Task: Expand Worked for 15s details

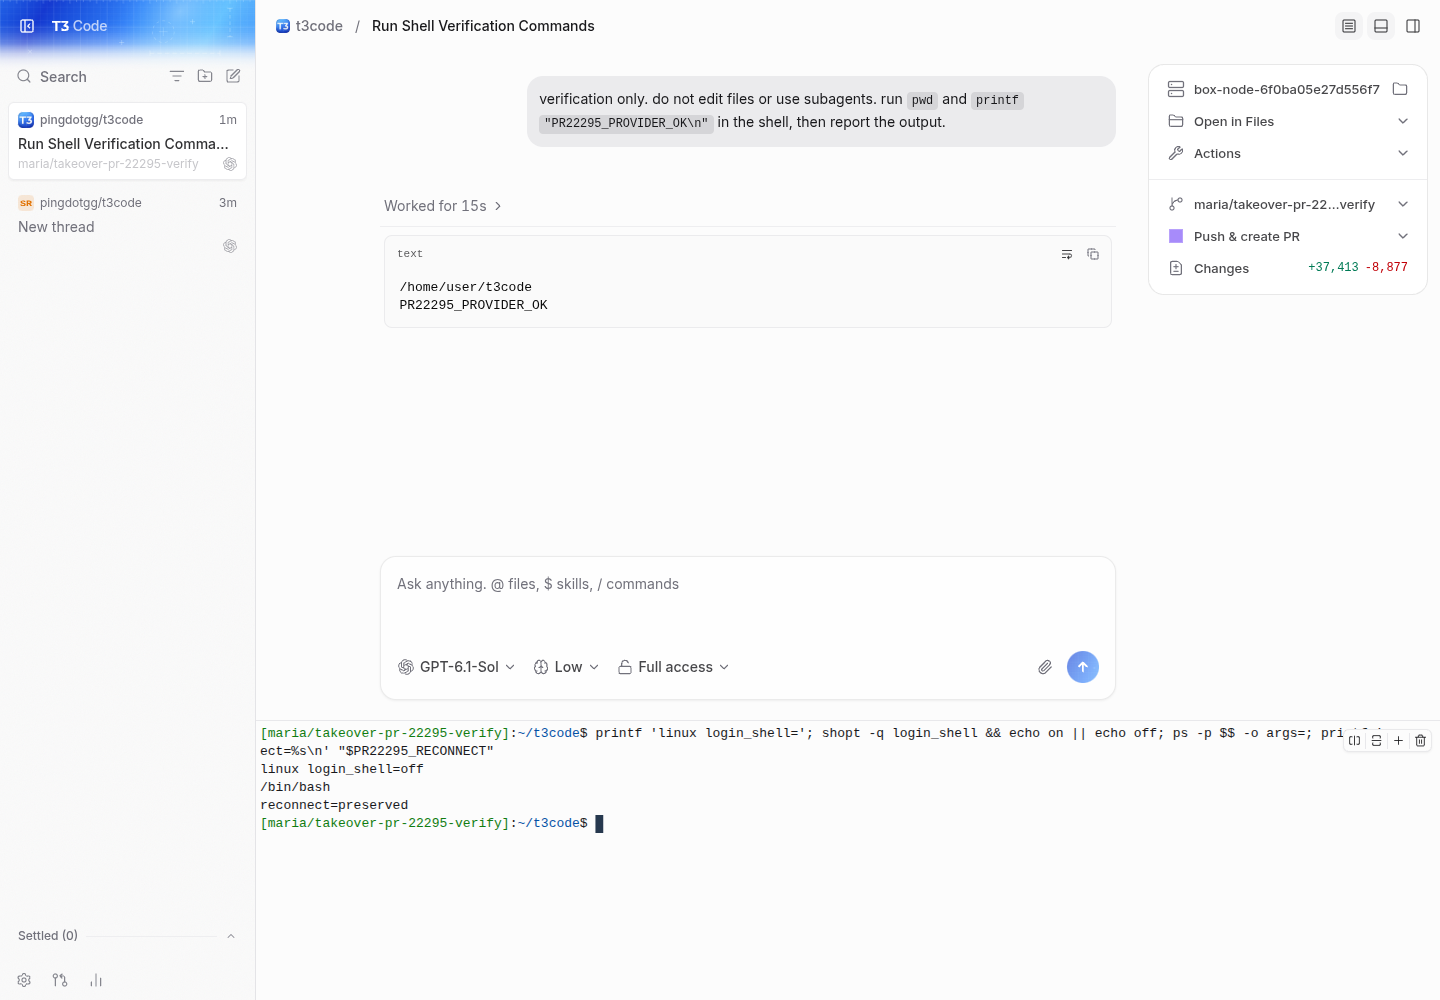Action: pos(443,206)
